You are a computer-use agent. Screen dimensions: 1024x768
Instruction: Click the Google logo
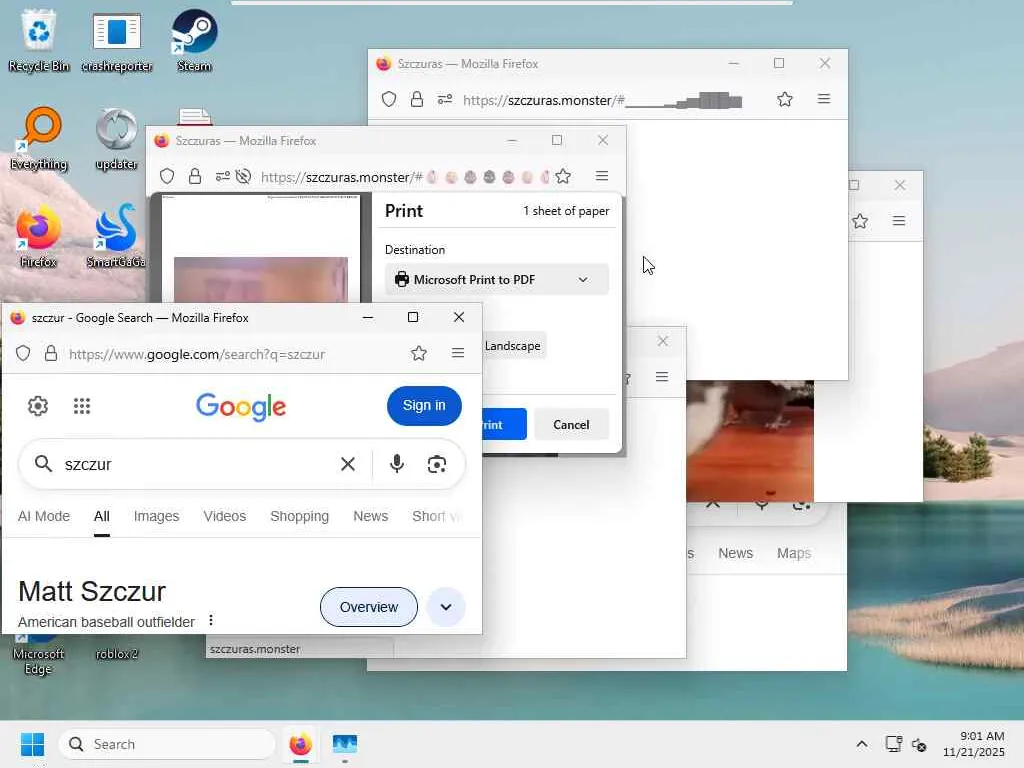241,406
